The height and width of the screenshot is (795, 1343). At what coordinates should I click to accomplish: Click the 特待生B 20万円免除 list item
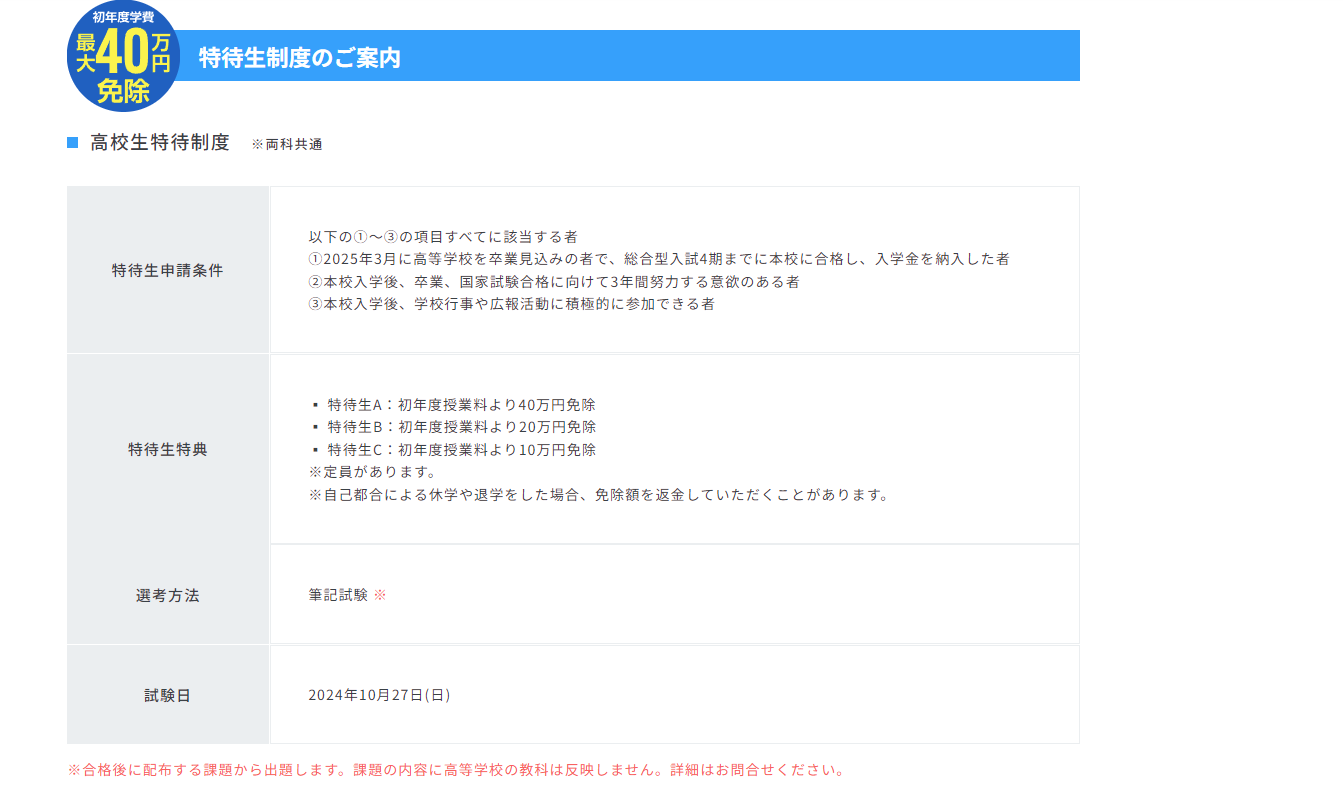pyautogui.click(x=461, y=427)
